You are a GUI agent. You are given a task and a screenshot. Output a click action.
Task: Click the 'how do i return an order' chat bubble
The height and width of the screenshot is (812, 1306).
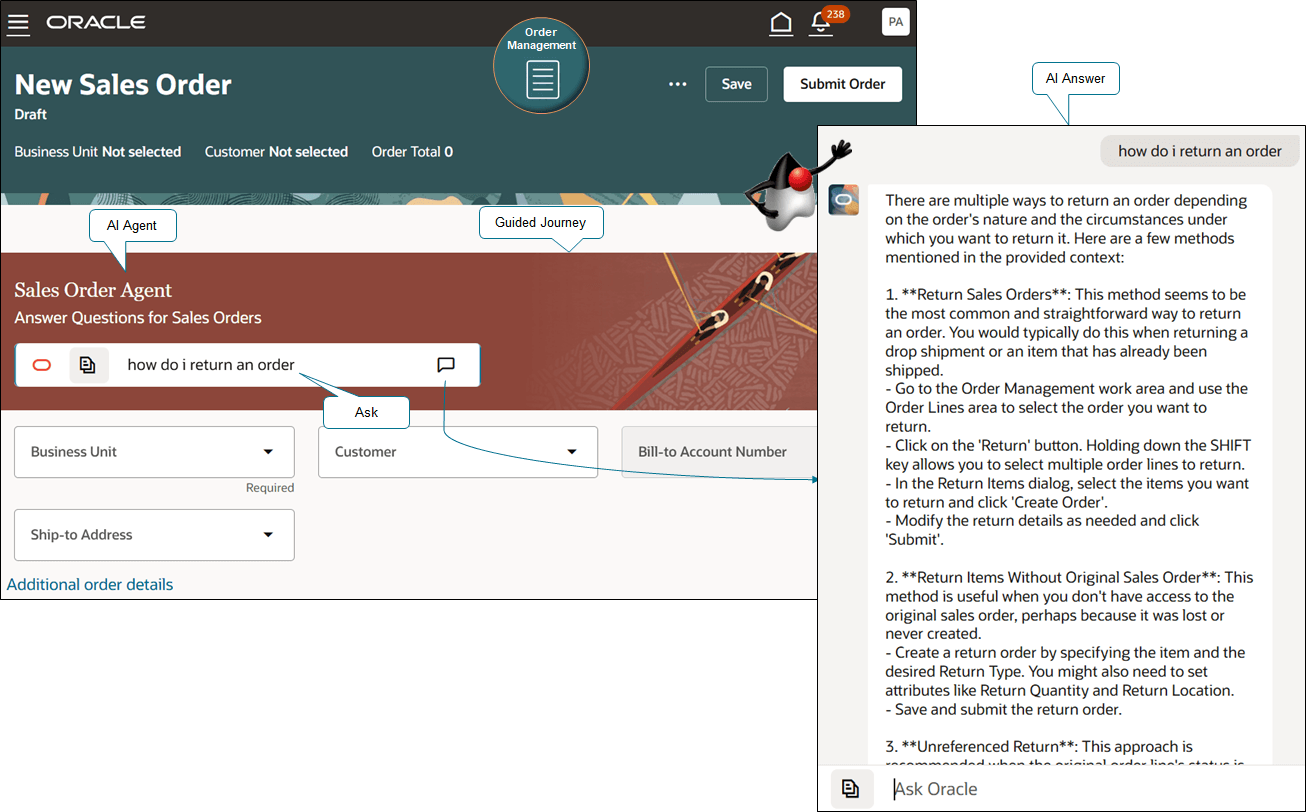(x=1199, y=151)
